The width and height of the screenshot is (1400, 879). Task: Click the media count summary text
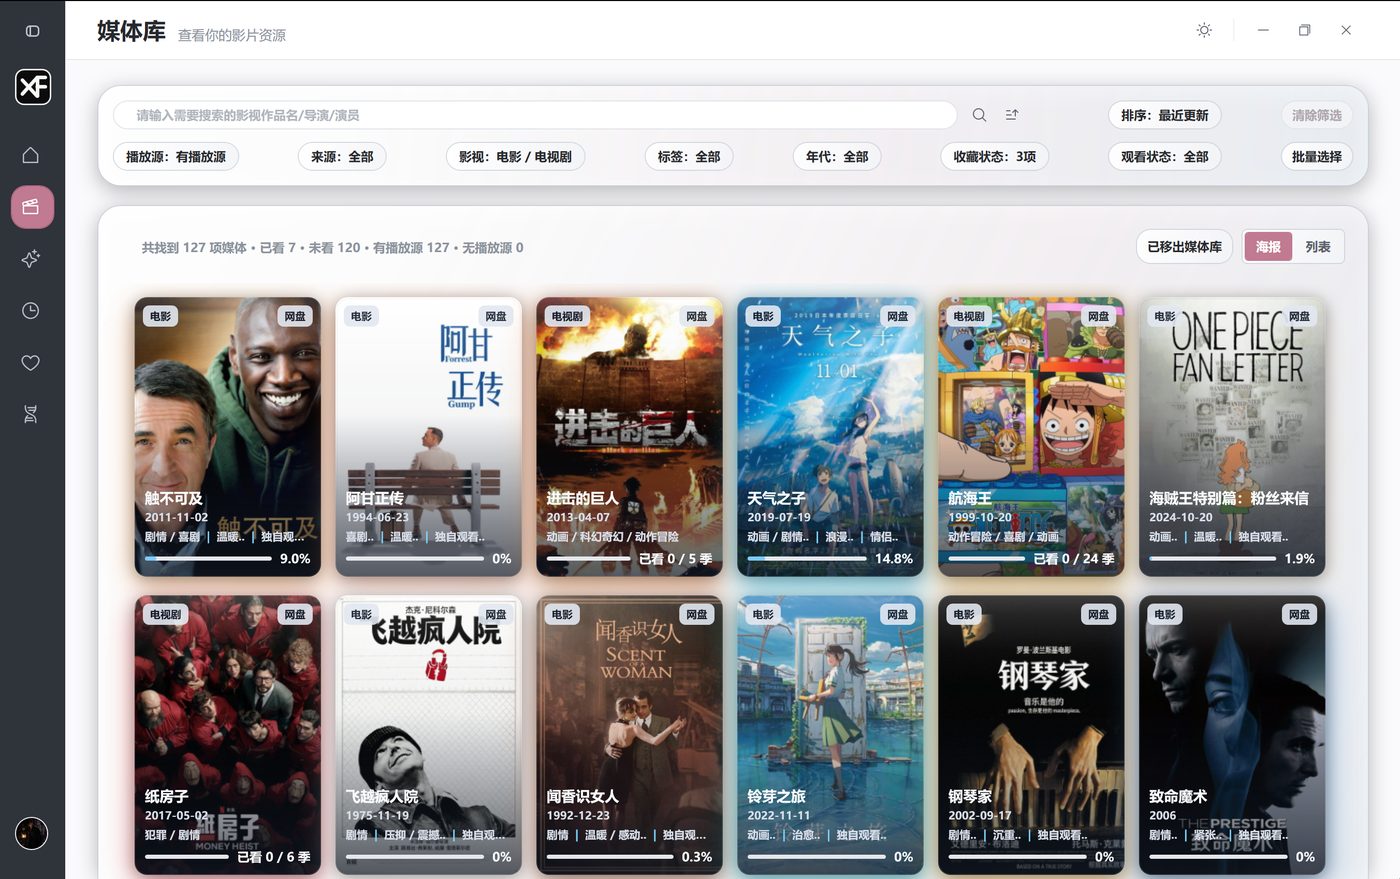pos(333,247)
